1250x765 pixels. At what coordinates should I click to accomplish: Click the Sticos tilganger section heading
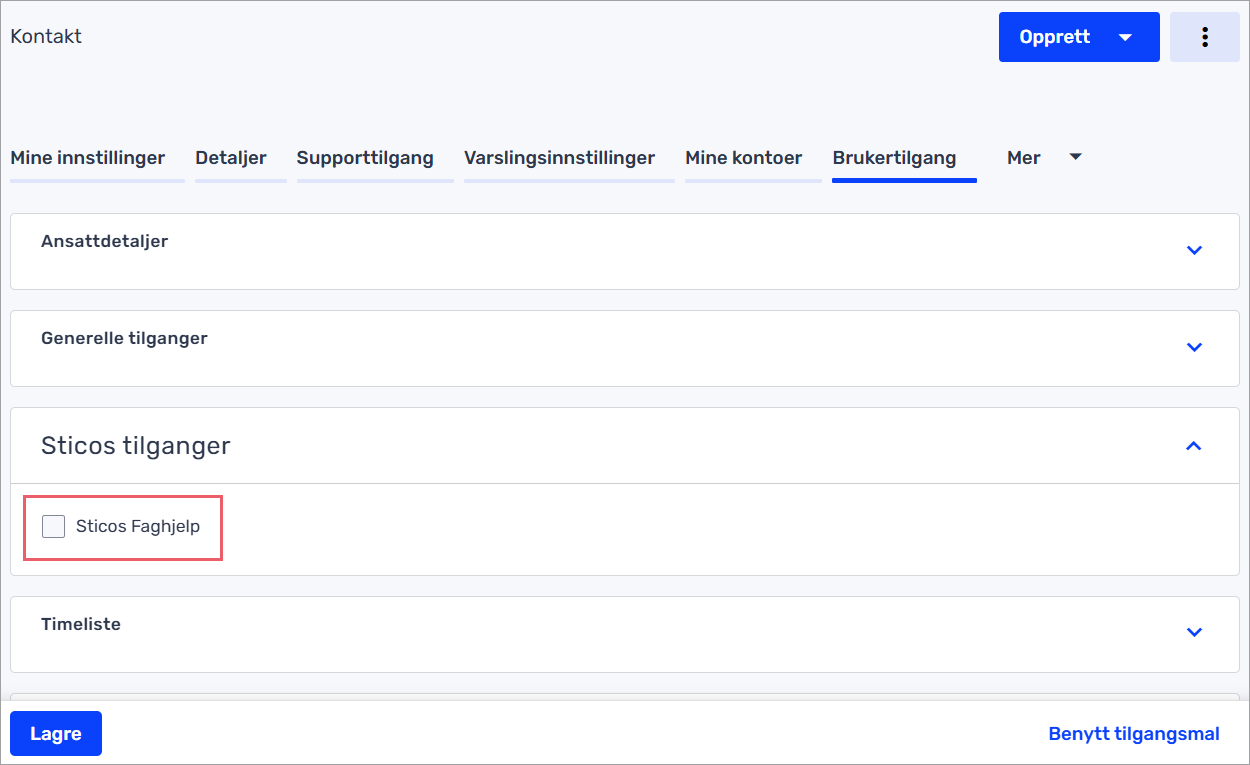click(x=136, y=446)
